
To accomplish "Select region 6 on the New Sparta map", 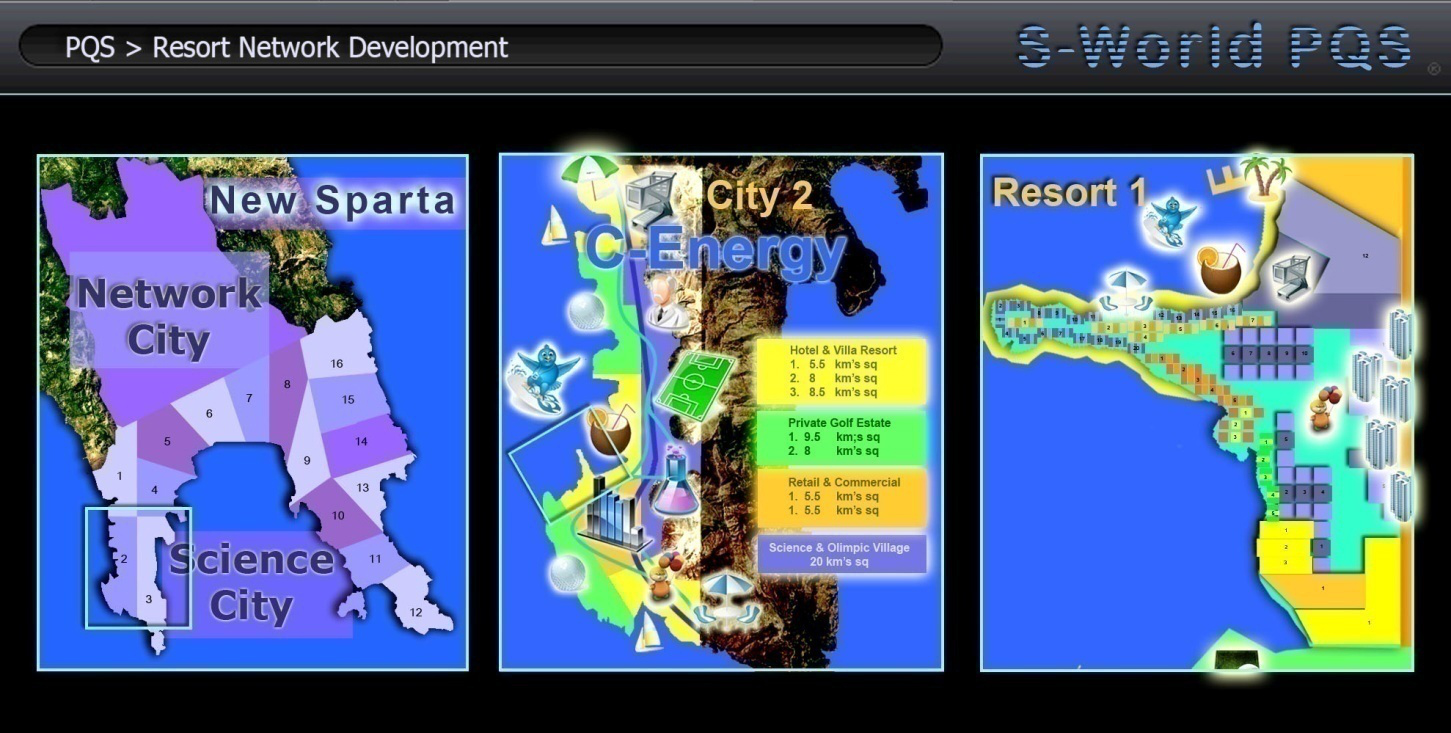I will pyautogui.click(x=209, y=414).
